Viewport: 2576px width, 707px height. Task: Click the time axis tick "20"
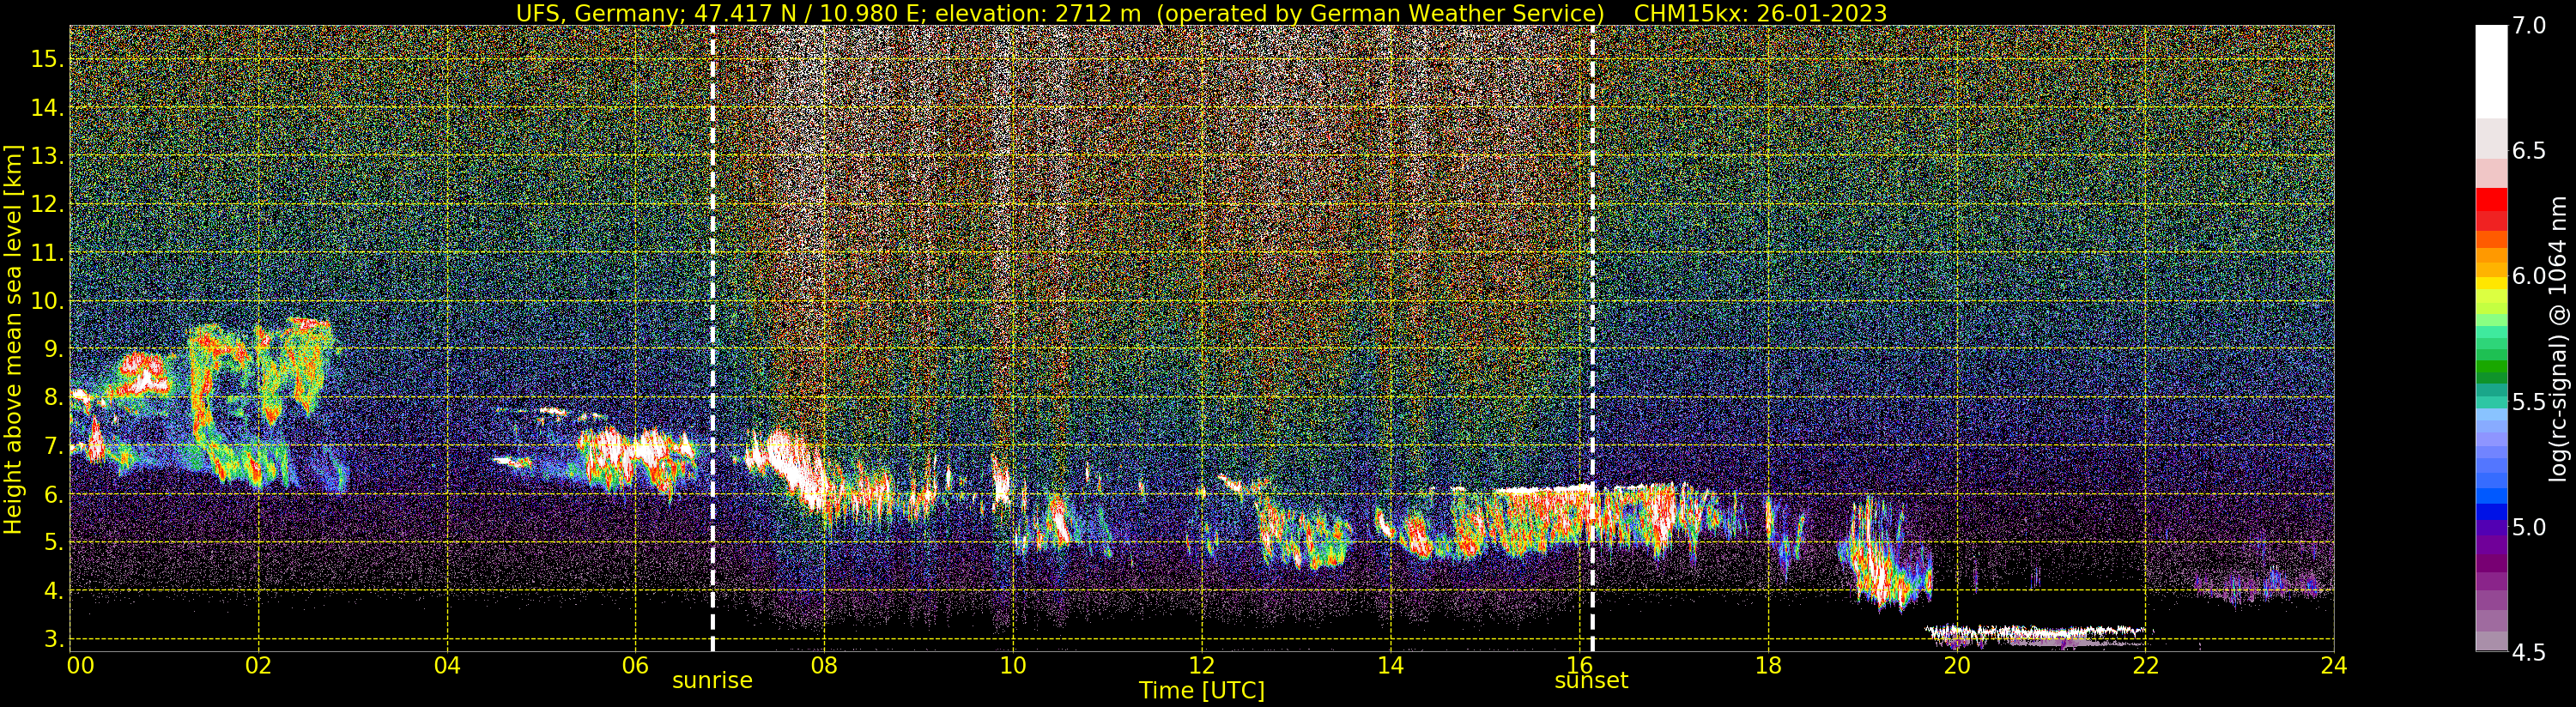pyautogui.click(x=1956, y=666)
